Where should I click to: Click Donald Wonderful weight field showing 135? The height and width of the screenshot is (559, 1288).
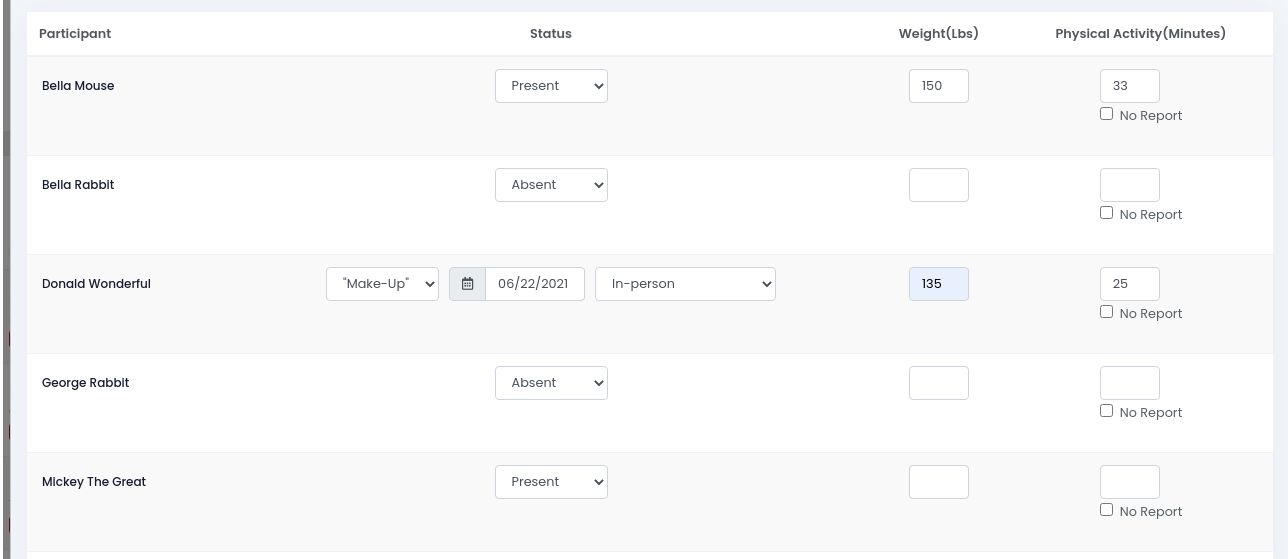click(x=939, y=284)
